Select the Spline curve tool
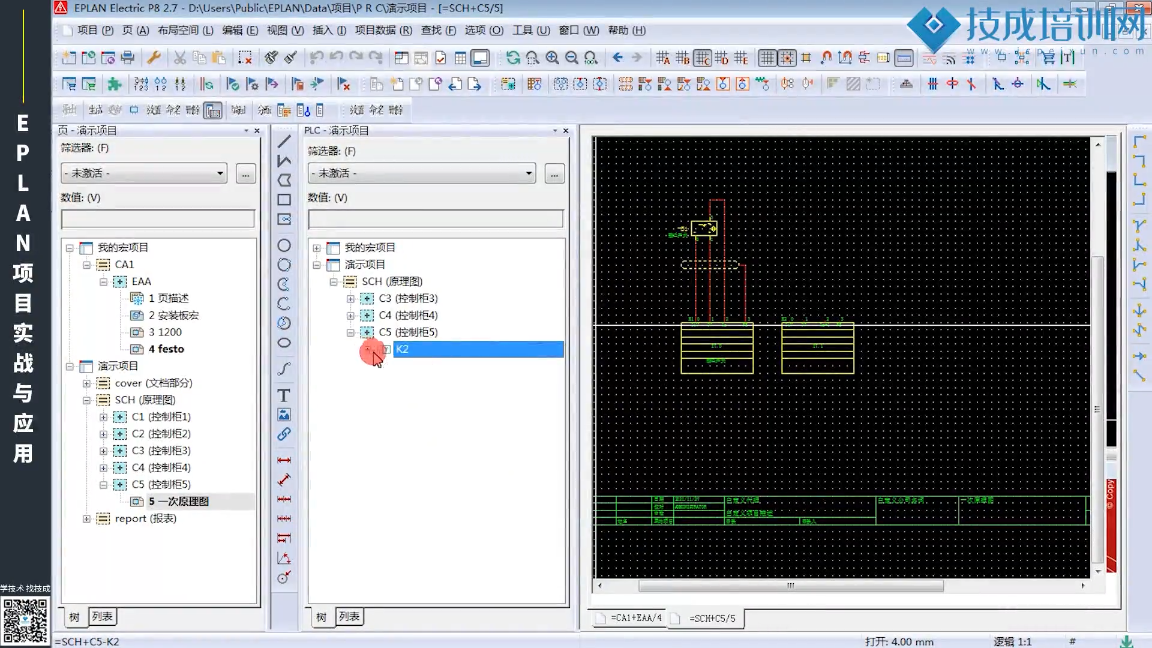Viewport: 1152px width, 648px height. pos(284,369)
